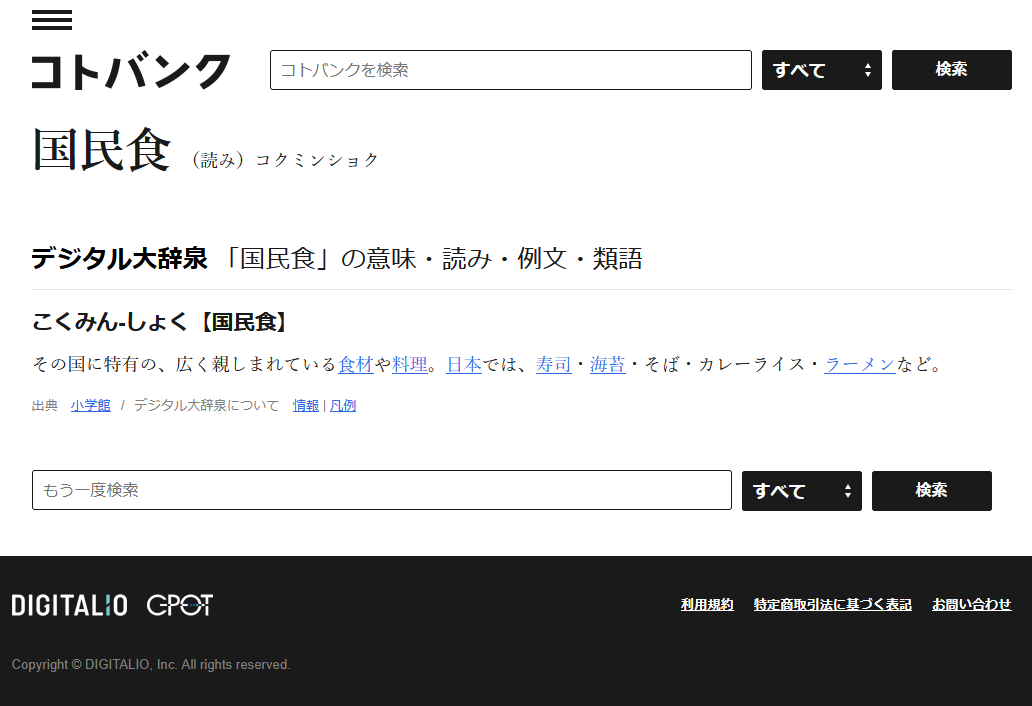Open the 凡例 link

coord(343,406)
